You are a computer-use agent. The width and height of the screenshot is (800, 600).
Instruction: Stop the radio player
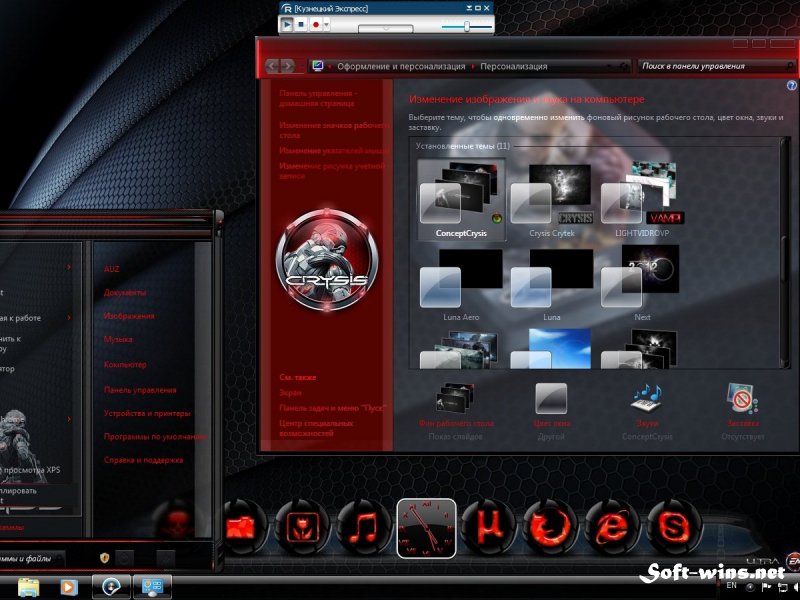(x=301, y=24)
